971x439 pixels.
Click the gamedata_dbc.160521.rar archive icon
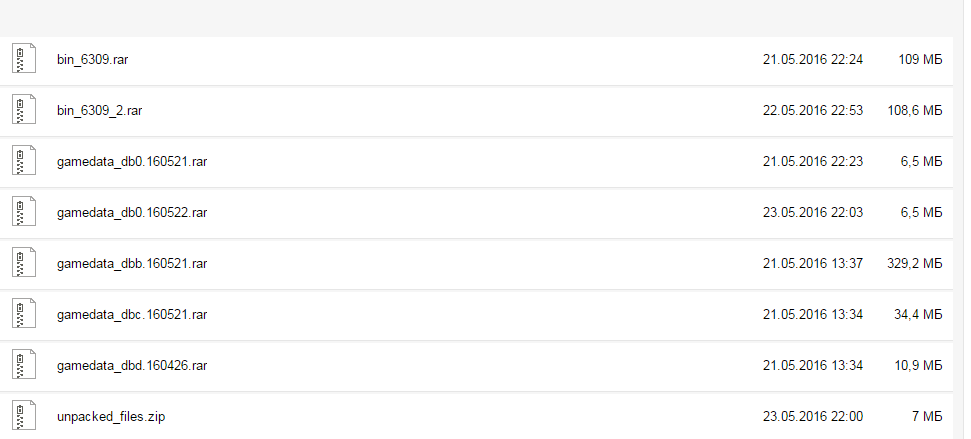24,314
